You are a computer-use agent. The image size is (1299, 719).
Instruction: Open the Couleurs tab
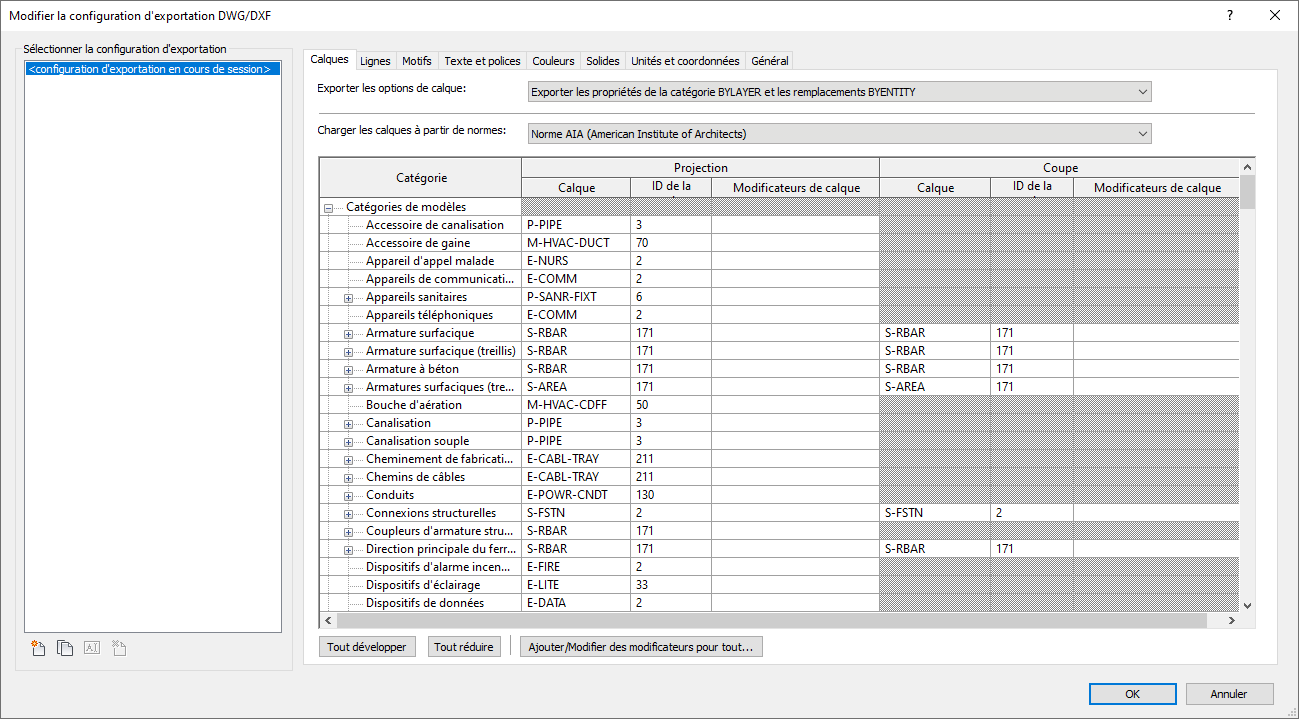coord(553,61)
